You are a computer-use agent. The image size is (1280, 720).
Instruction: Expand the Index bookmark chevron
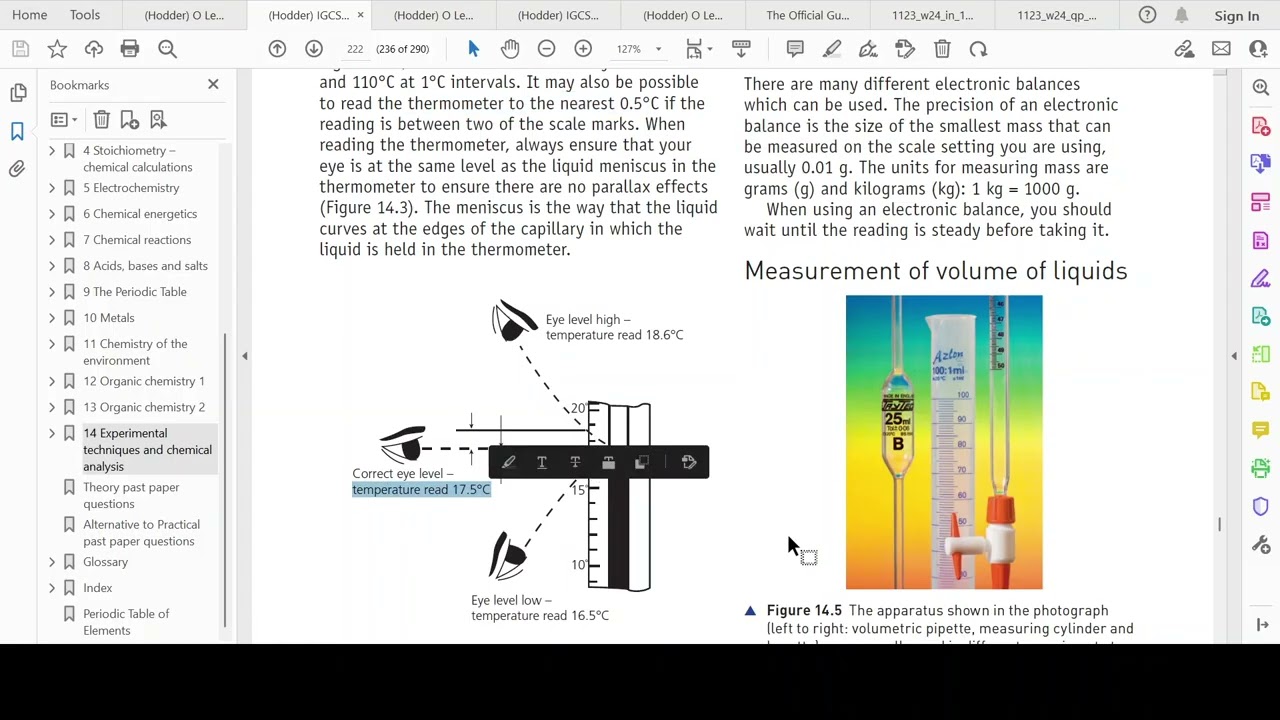(52, 588)
